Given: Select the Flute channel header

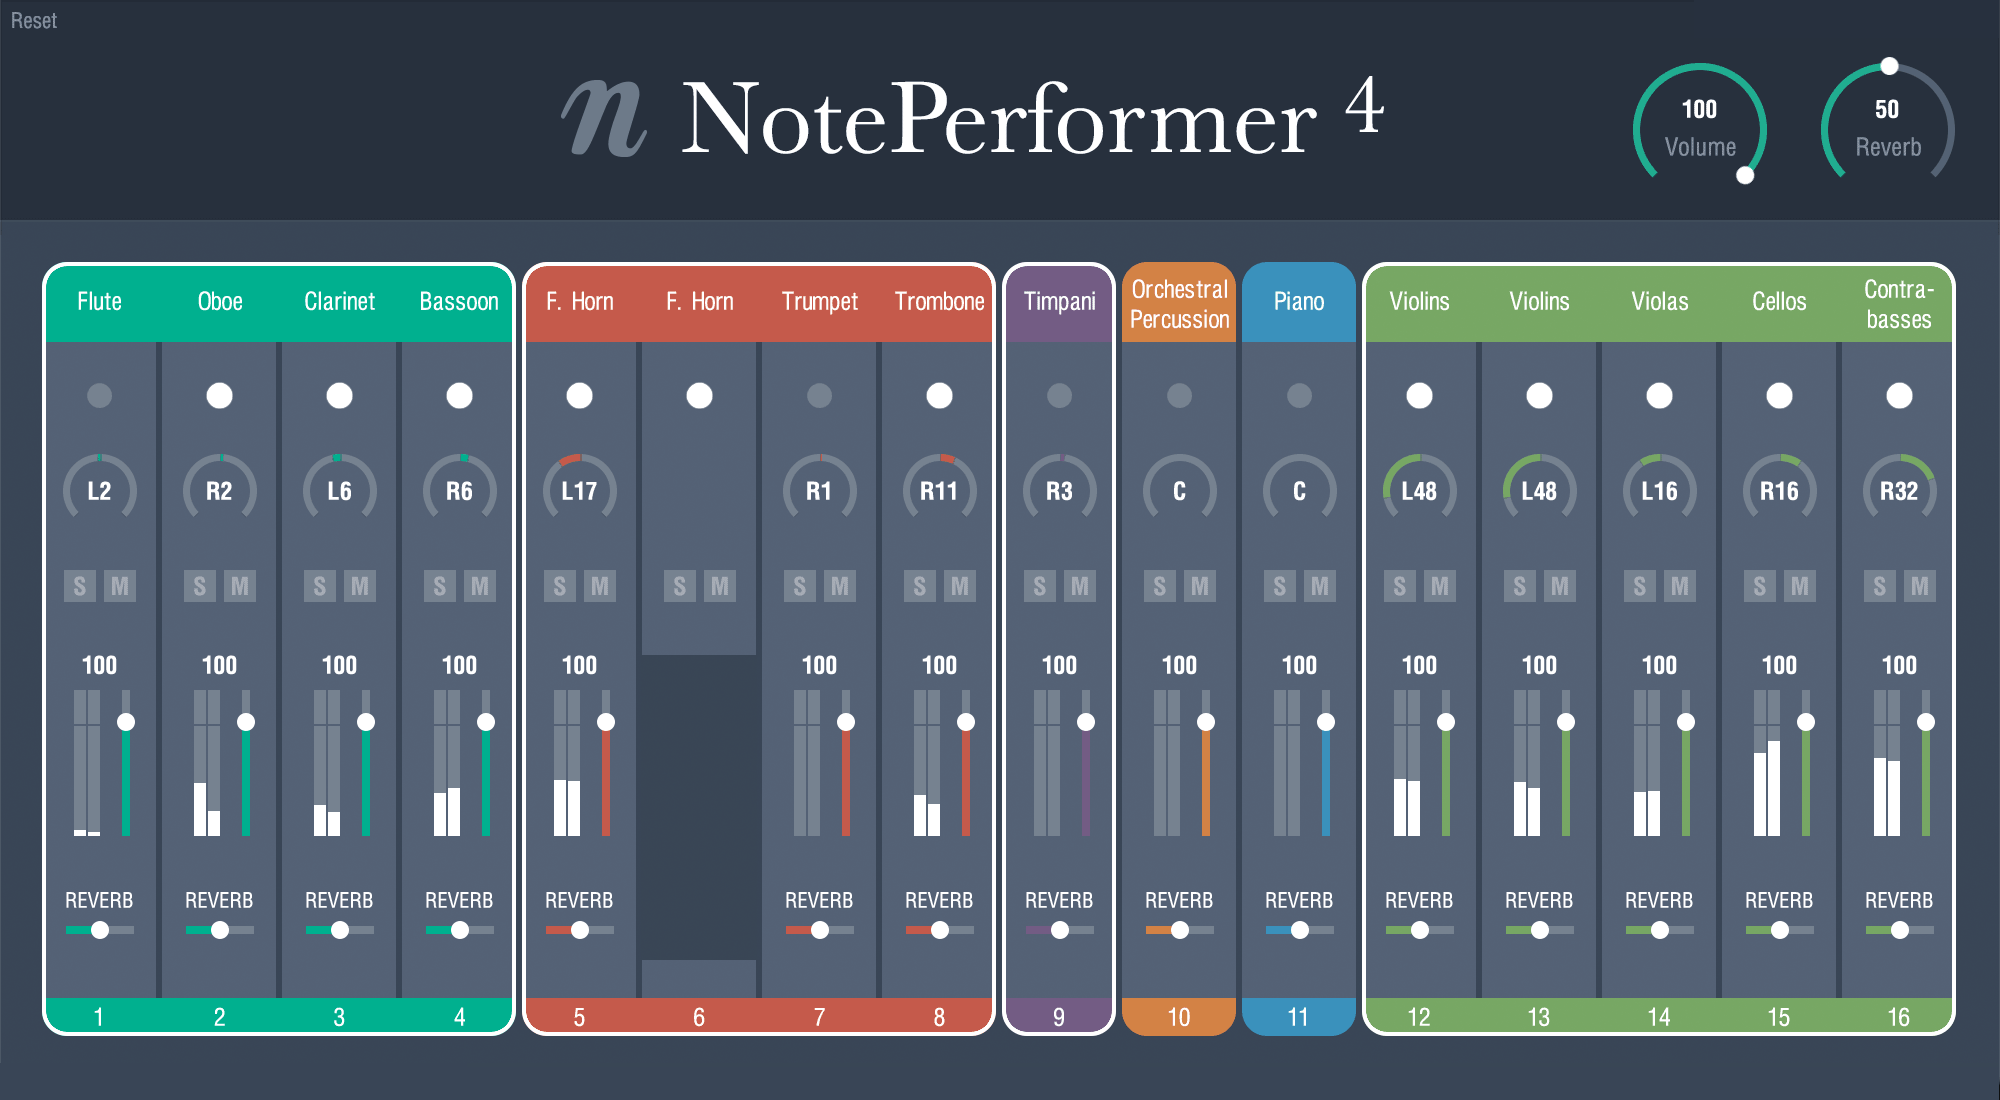Looking at the screenshot, I should click(x=100, y=302).
